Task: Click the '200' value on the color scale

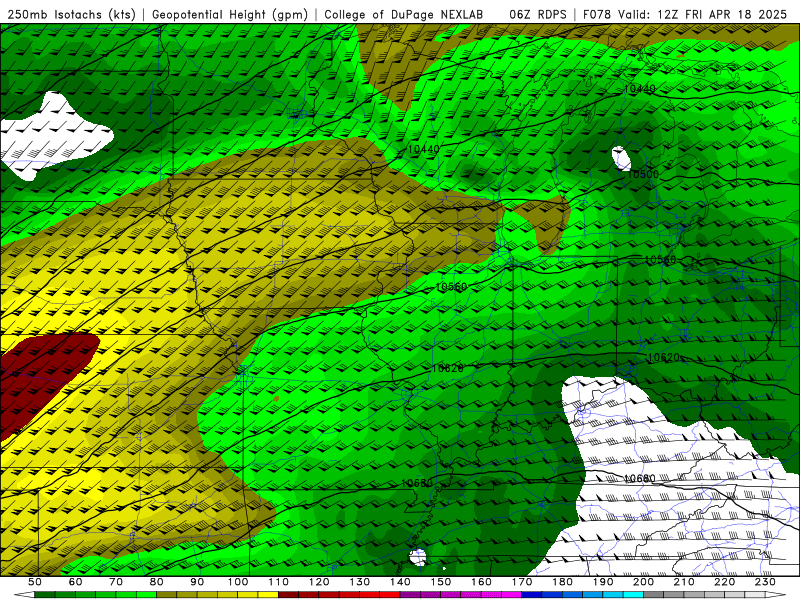Action: (644, 582)
